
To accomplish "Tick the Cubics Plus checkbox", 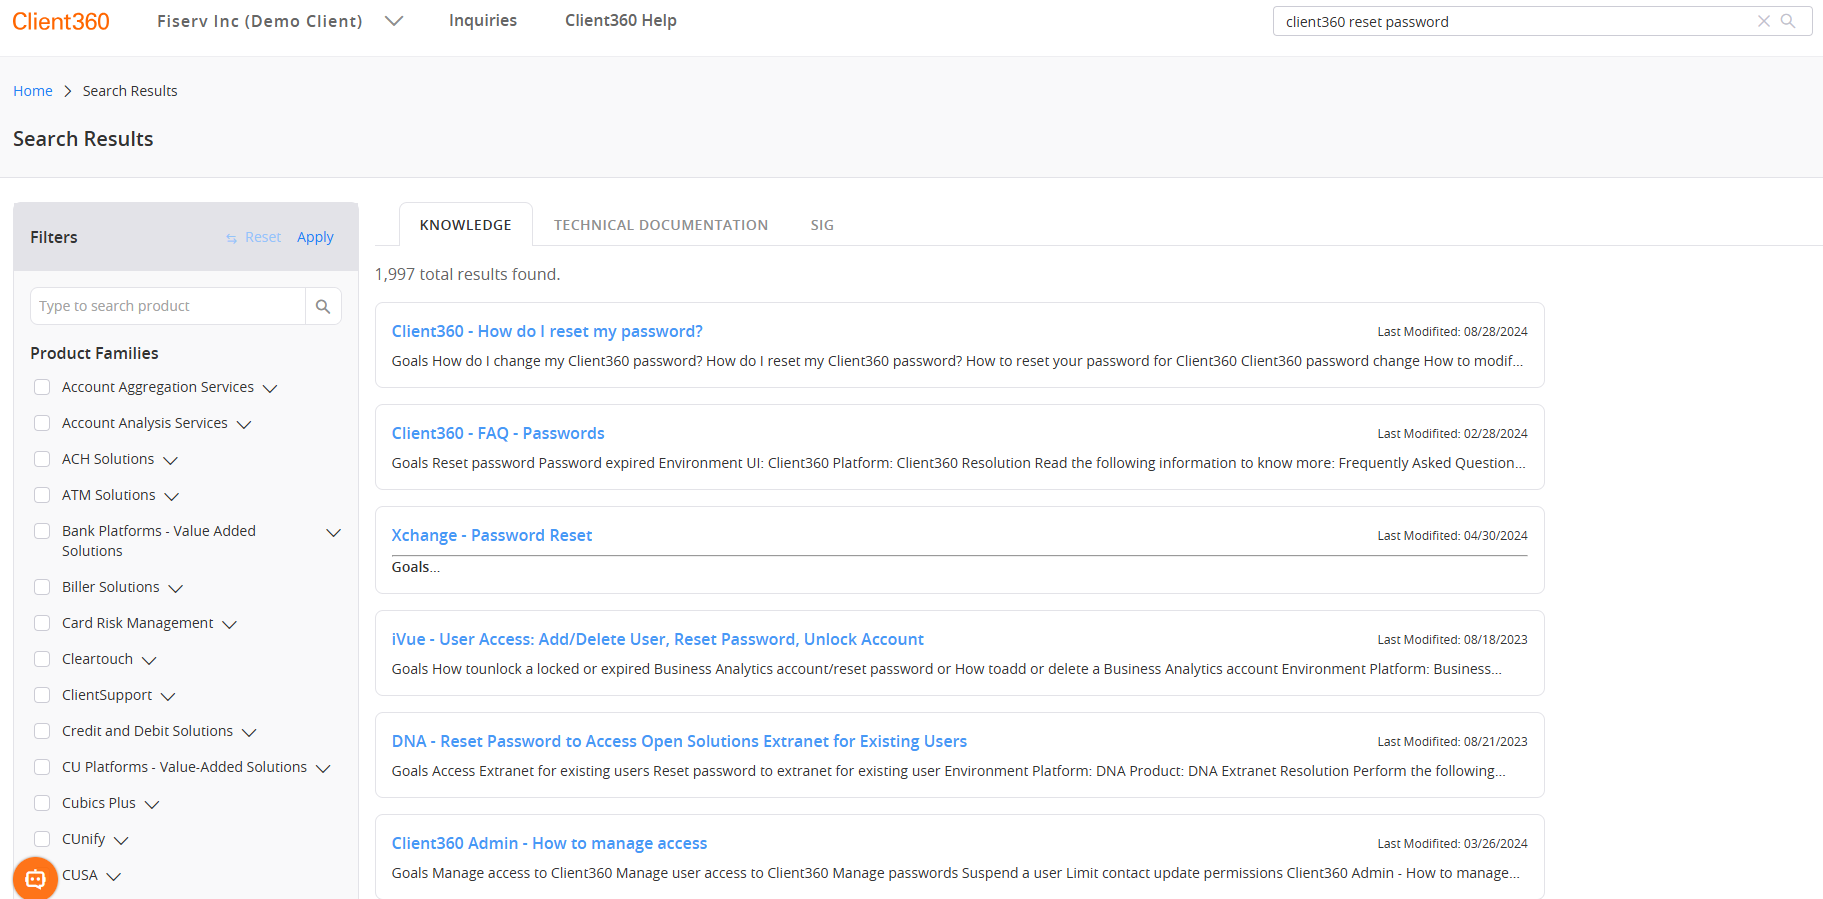I will pyautogui.click(x=42, y=803).
